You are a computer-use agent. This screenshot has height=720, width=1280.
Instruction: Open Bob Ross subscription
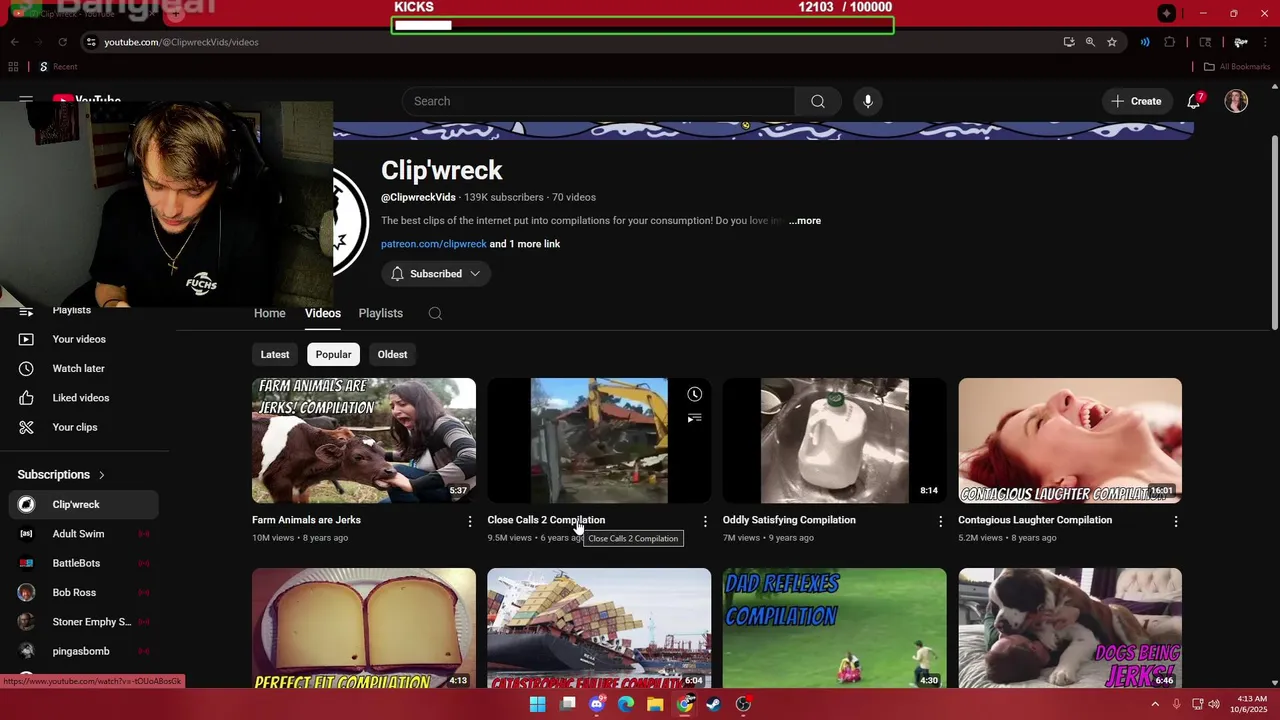[x=84, y=592]
